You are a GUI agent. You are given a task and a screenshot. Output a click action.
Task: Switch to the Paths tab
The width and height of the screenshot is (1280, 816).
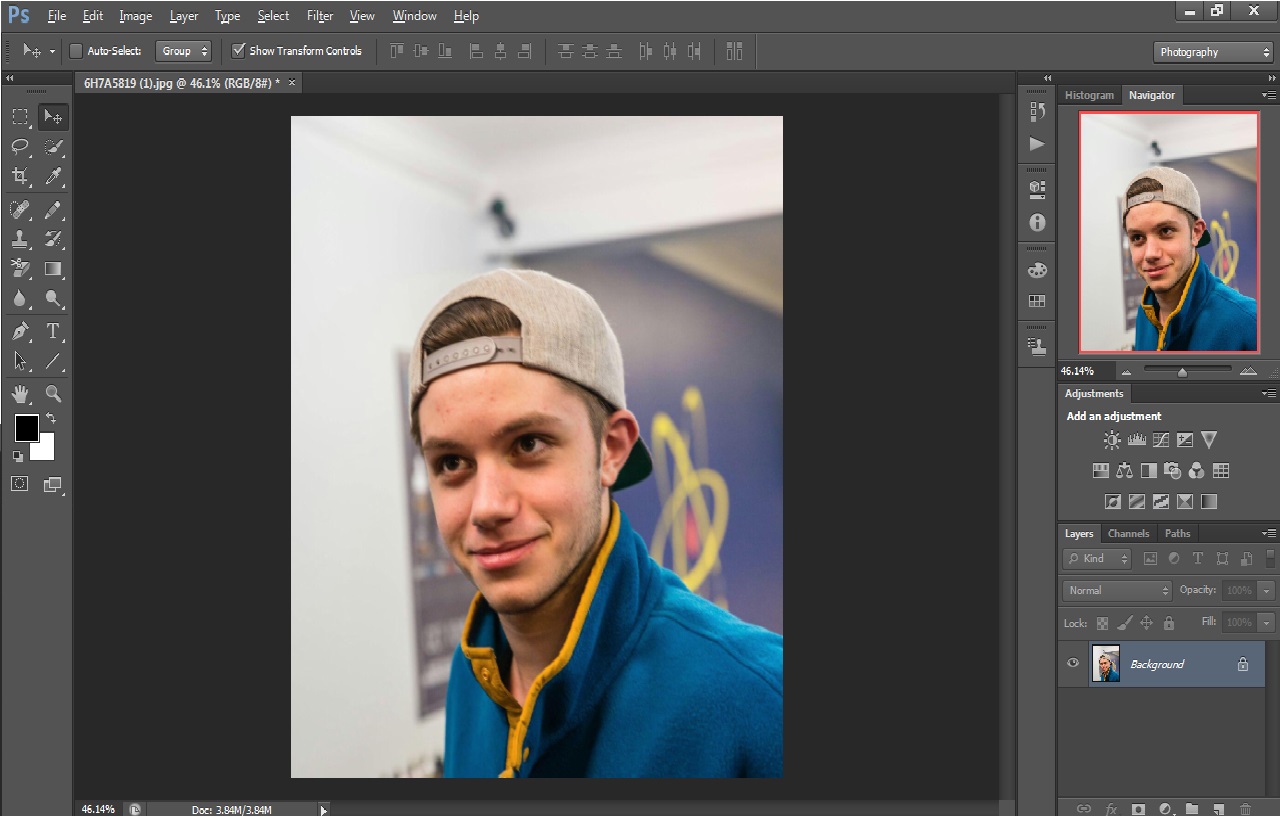pyautogui.click(x=1177, y=533)
